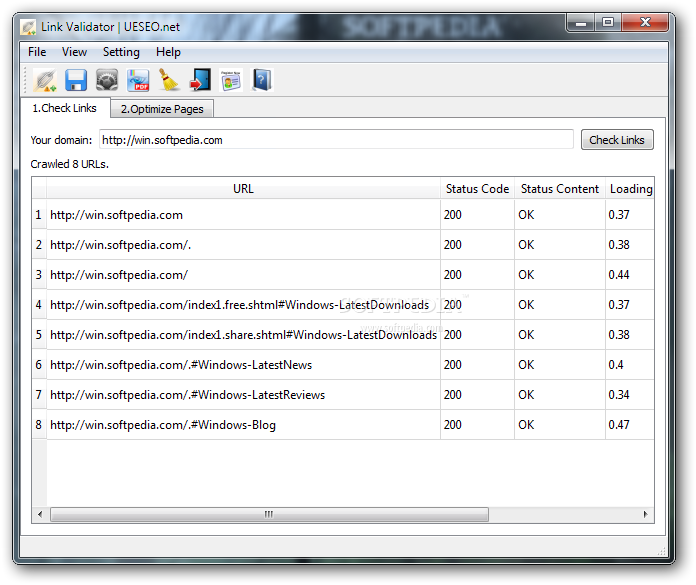The image size is (696, 585).
Task: Click the loading time 0.34 cell
Action: click(x=629, y=395)
